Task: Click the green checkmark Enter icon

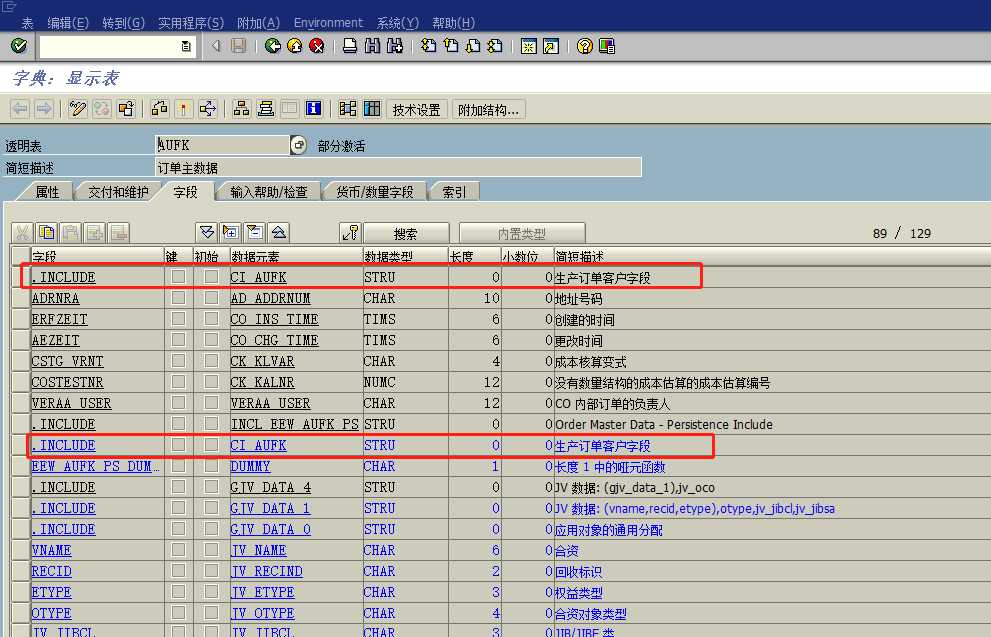Action: [19, 46]
